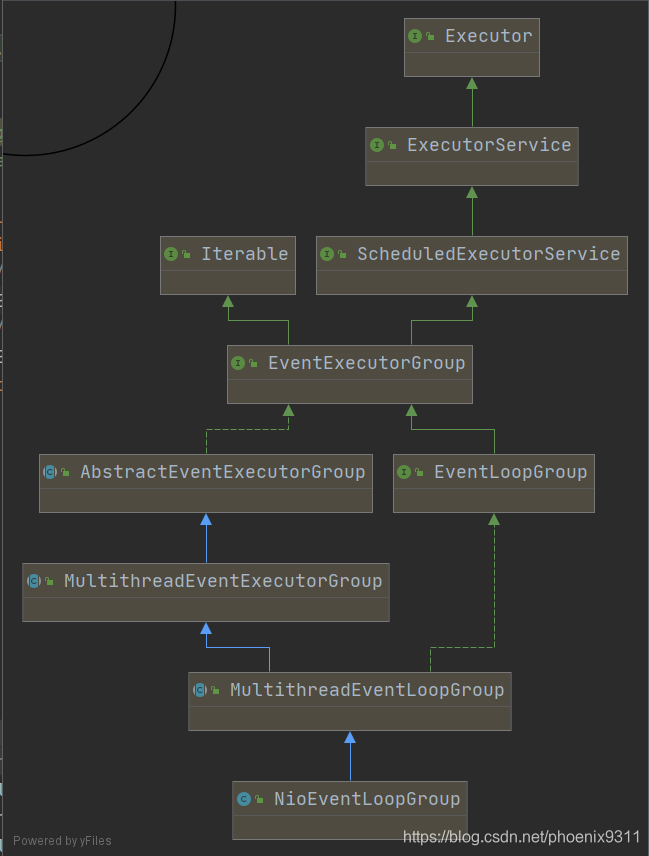Click the public visibility lock icon of Executor

pos(431,37)
